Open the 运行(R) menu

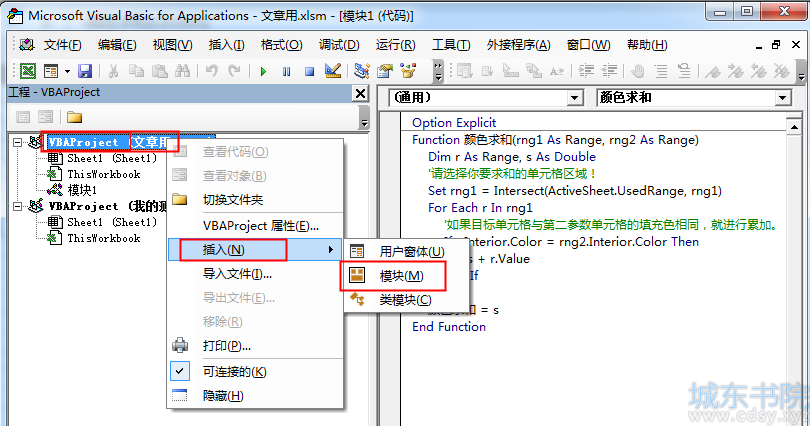395,45
